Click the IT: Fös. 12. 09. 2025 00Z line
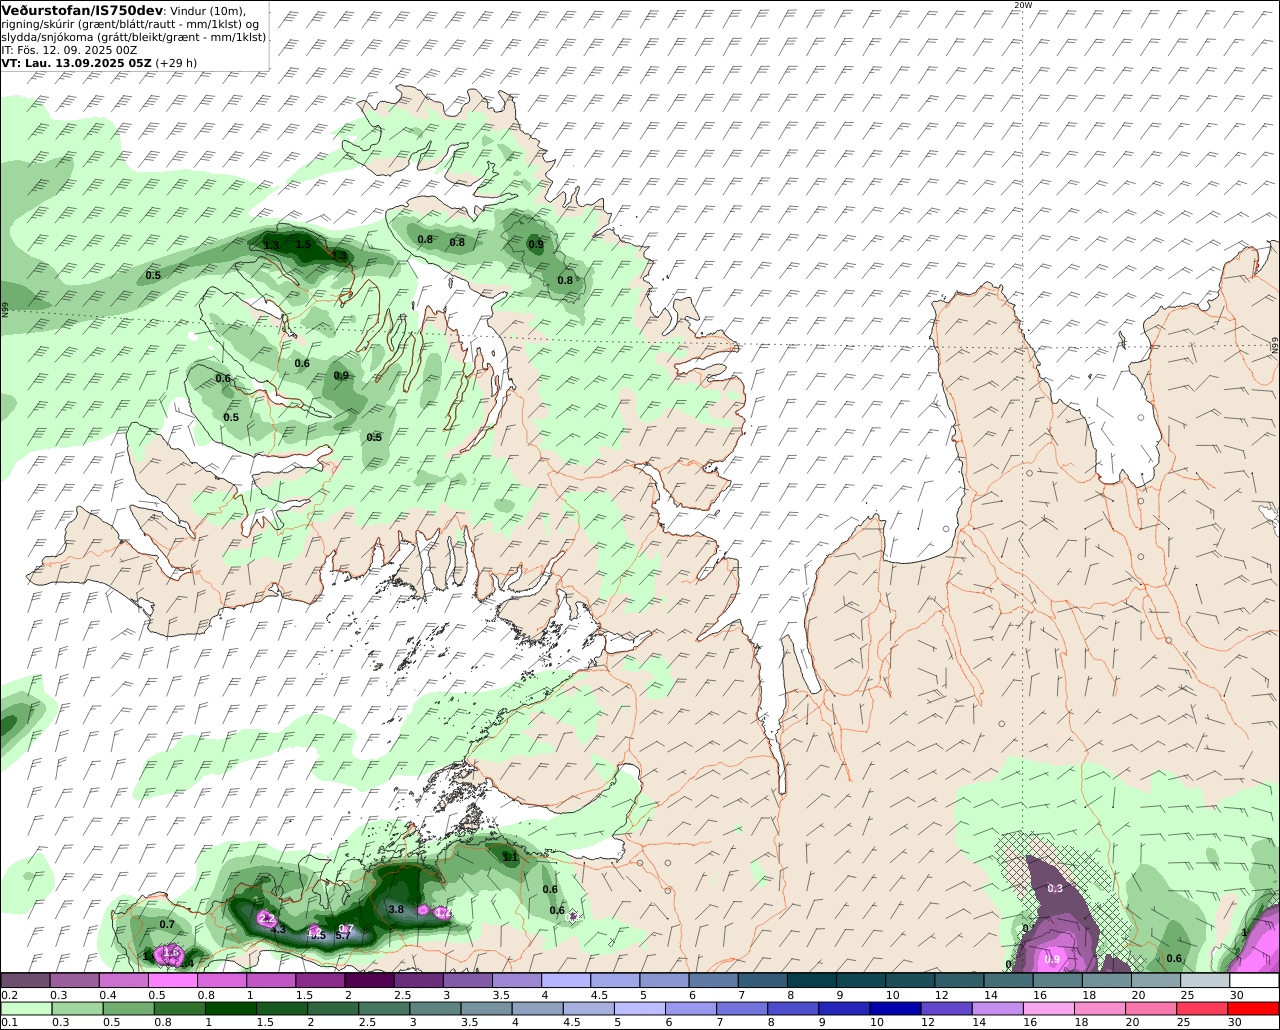 [69, 49]
